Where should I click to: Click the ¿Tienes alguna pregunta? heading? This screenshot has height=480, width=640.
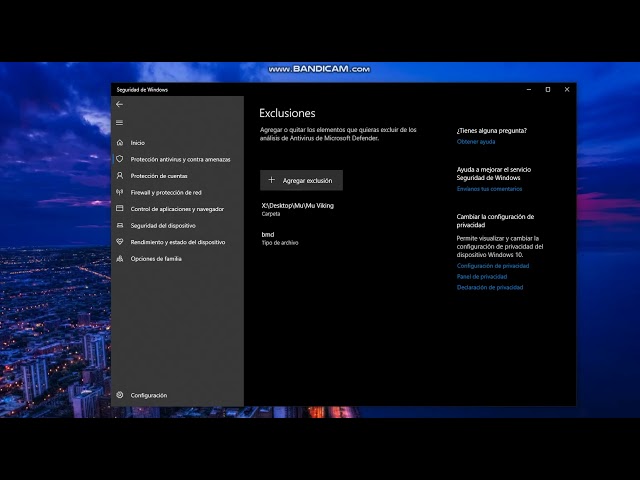coord(491,131)
